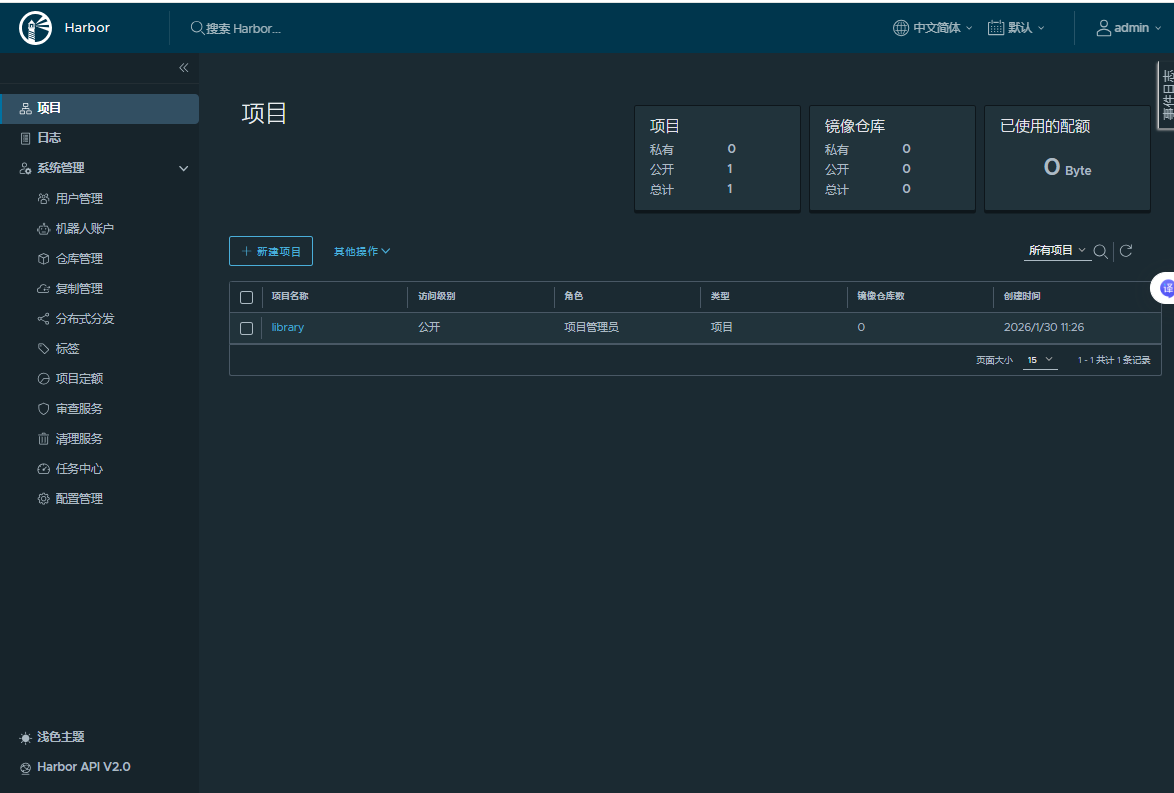Click the 项目 sidebar icon
1174x793 pixels.
[x=25, y=109]
